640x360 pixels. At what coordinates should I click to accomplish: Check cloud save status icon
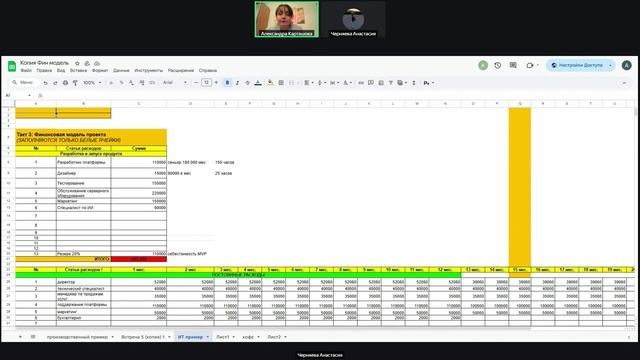pos(97,63)
